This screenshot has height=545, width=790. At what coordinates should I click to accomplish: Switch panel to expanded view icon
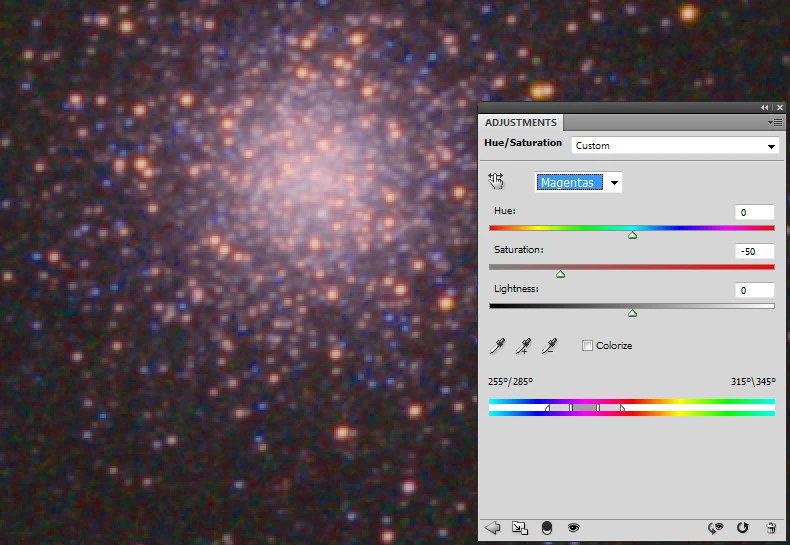point(519,527)
